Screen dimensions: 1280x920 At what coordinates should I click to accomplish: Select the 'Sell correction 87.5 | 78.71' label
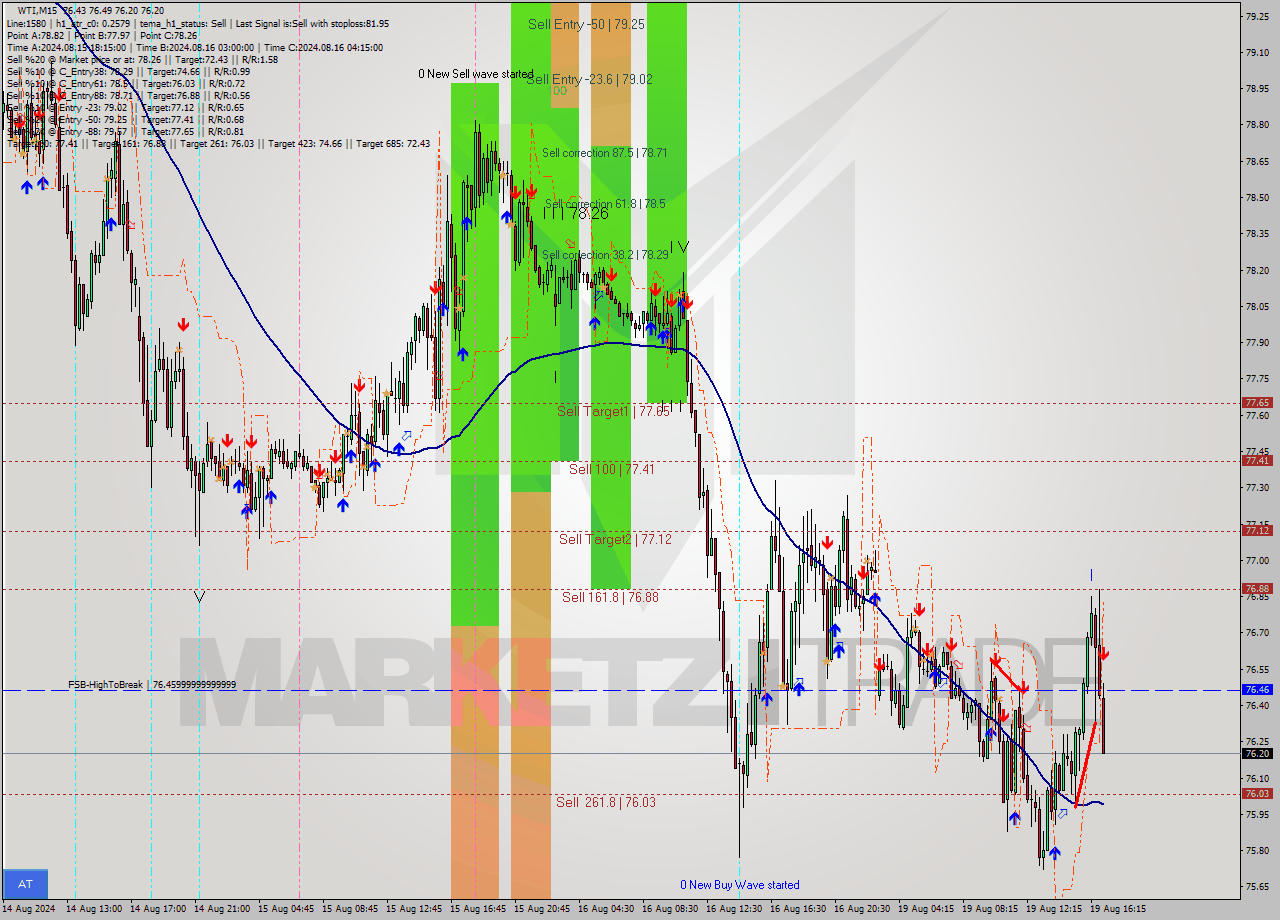coord(604,153)
